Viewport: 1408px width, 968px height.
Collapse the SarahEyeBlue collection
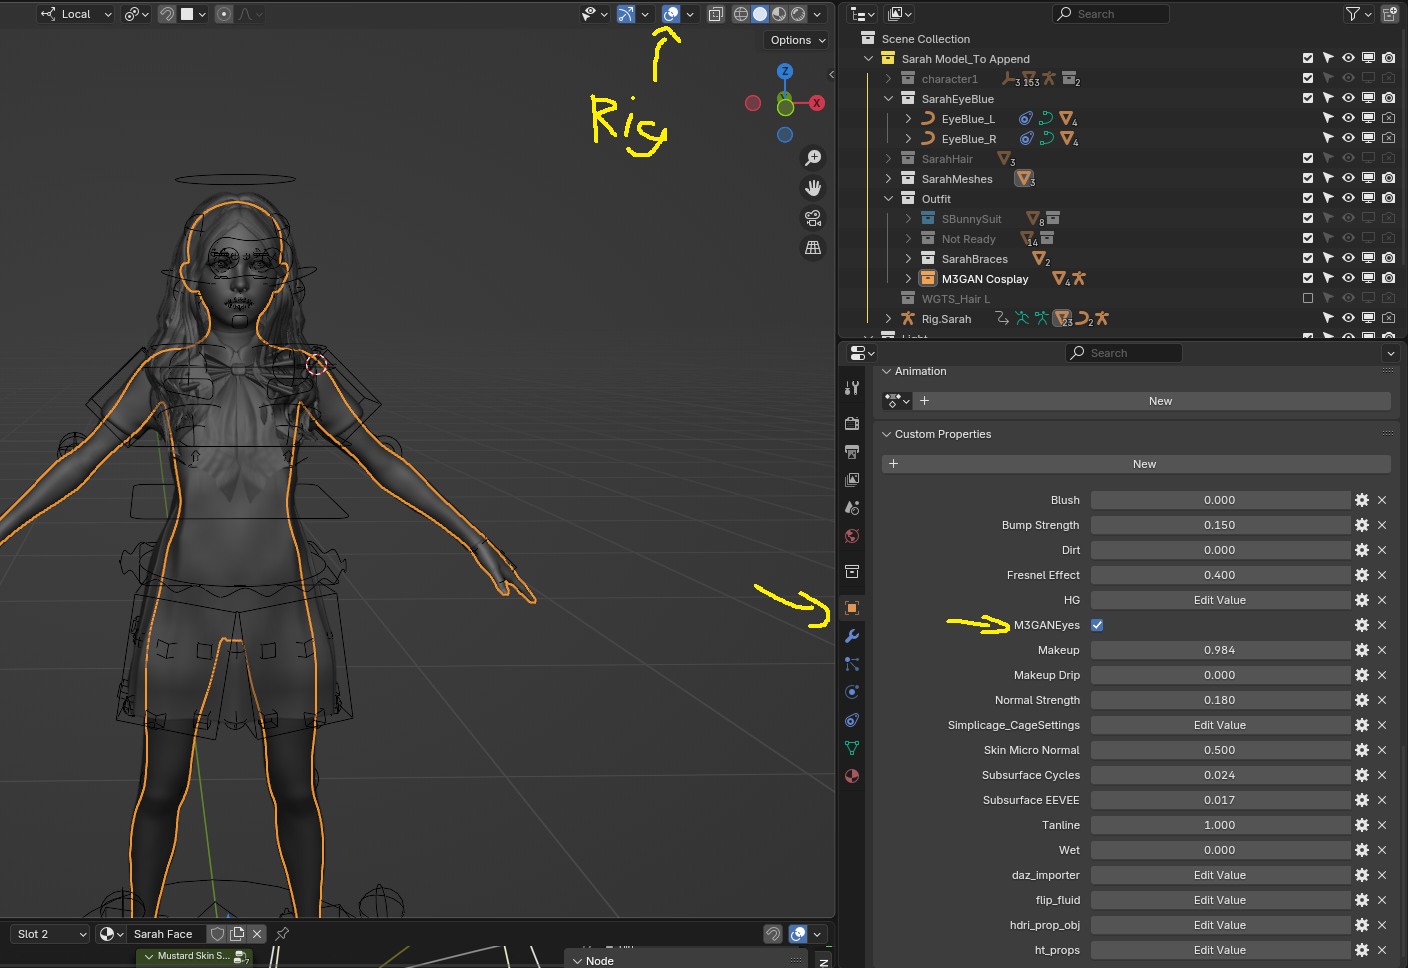888,98
